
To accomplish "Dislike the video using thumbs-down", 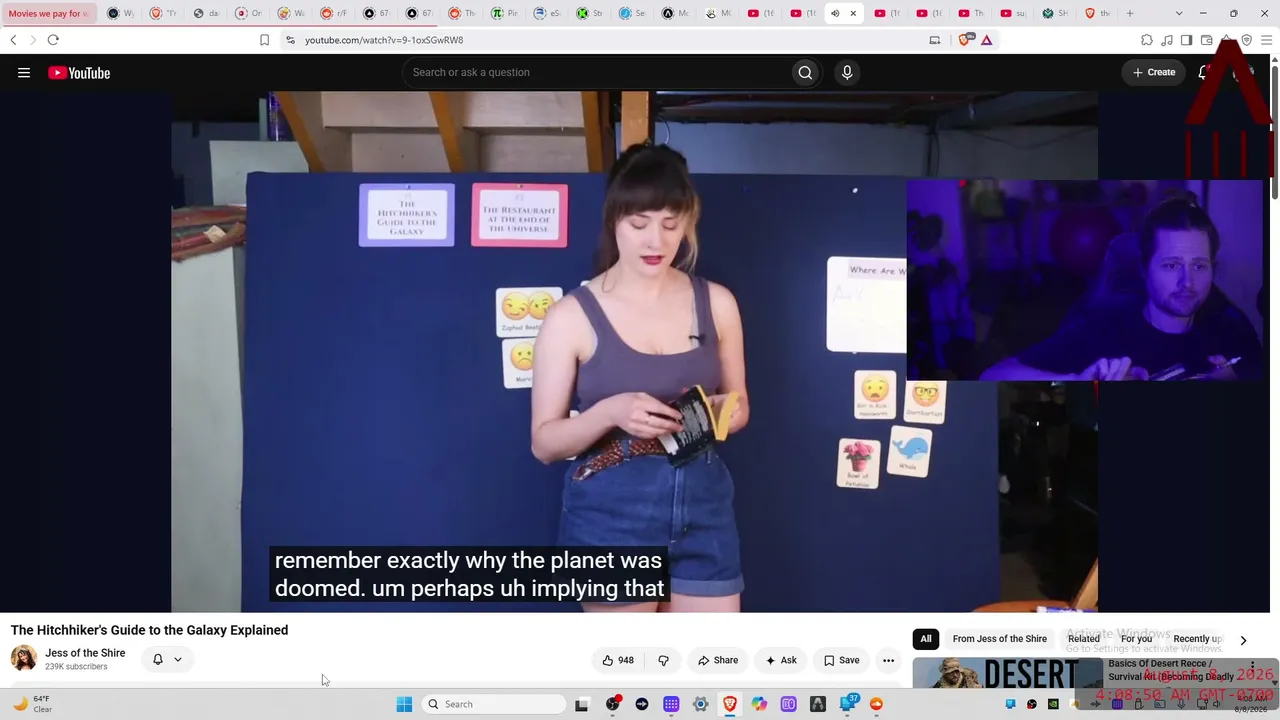I will tap(663, 660).
